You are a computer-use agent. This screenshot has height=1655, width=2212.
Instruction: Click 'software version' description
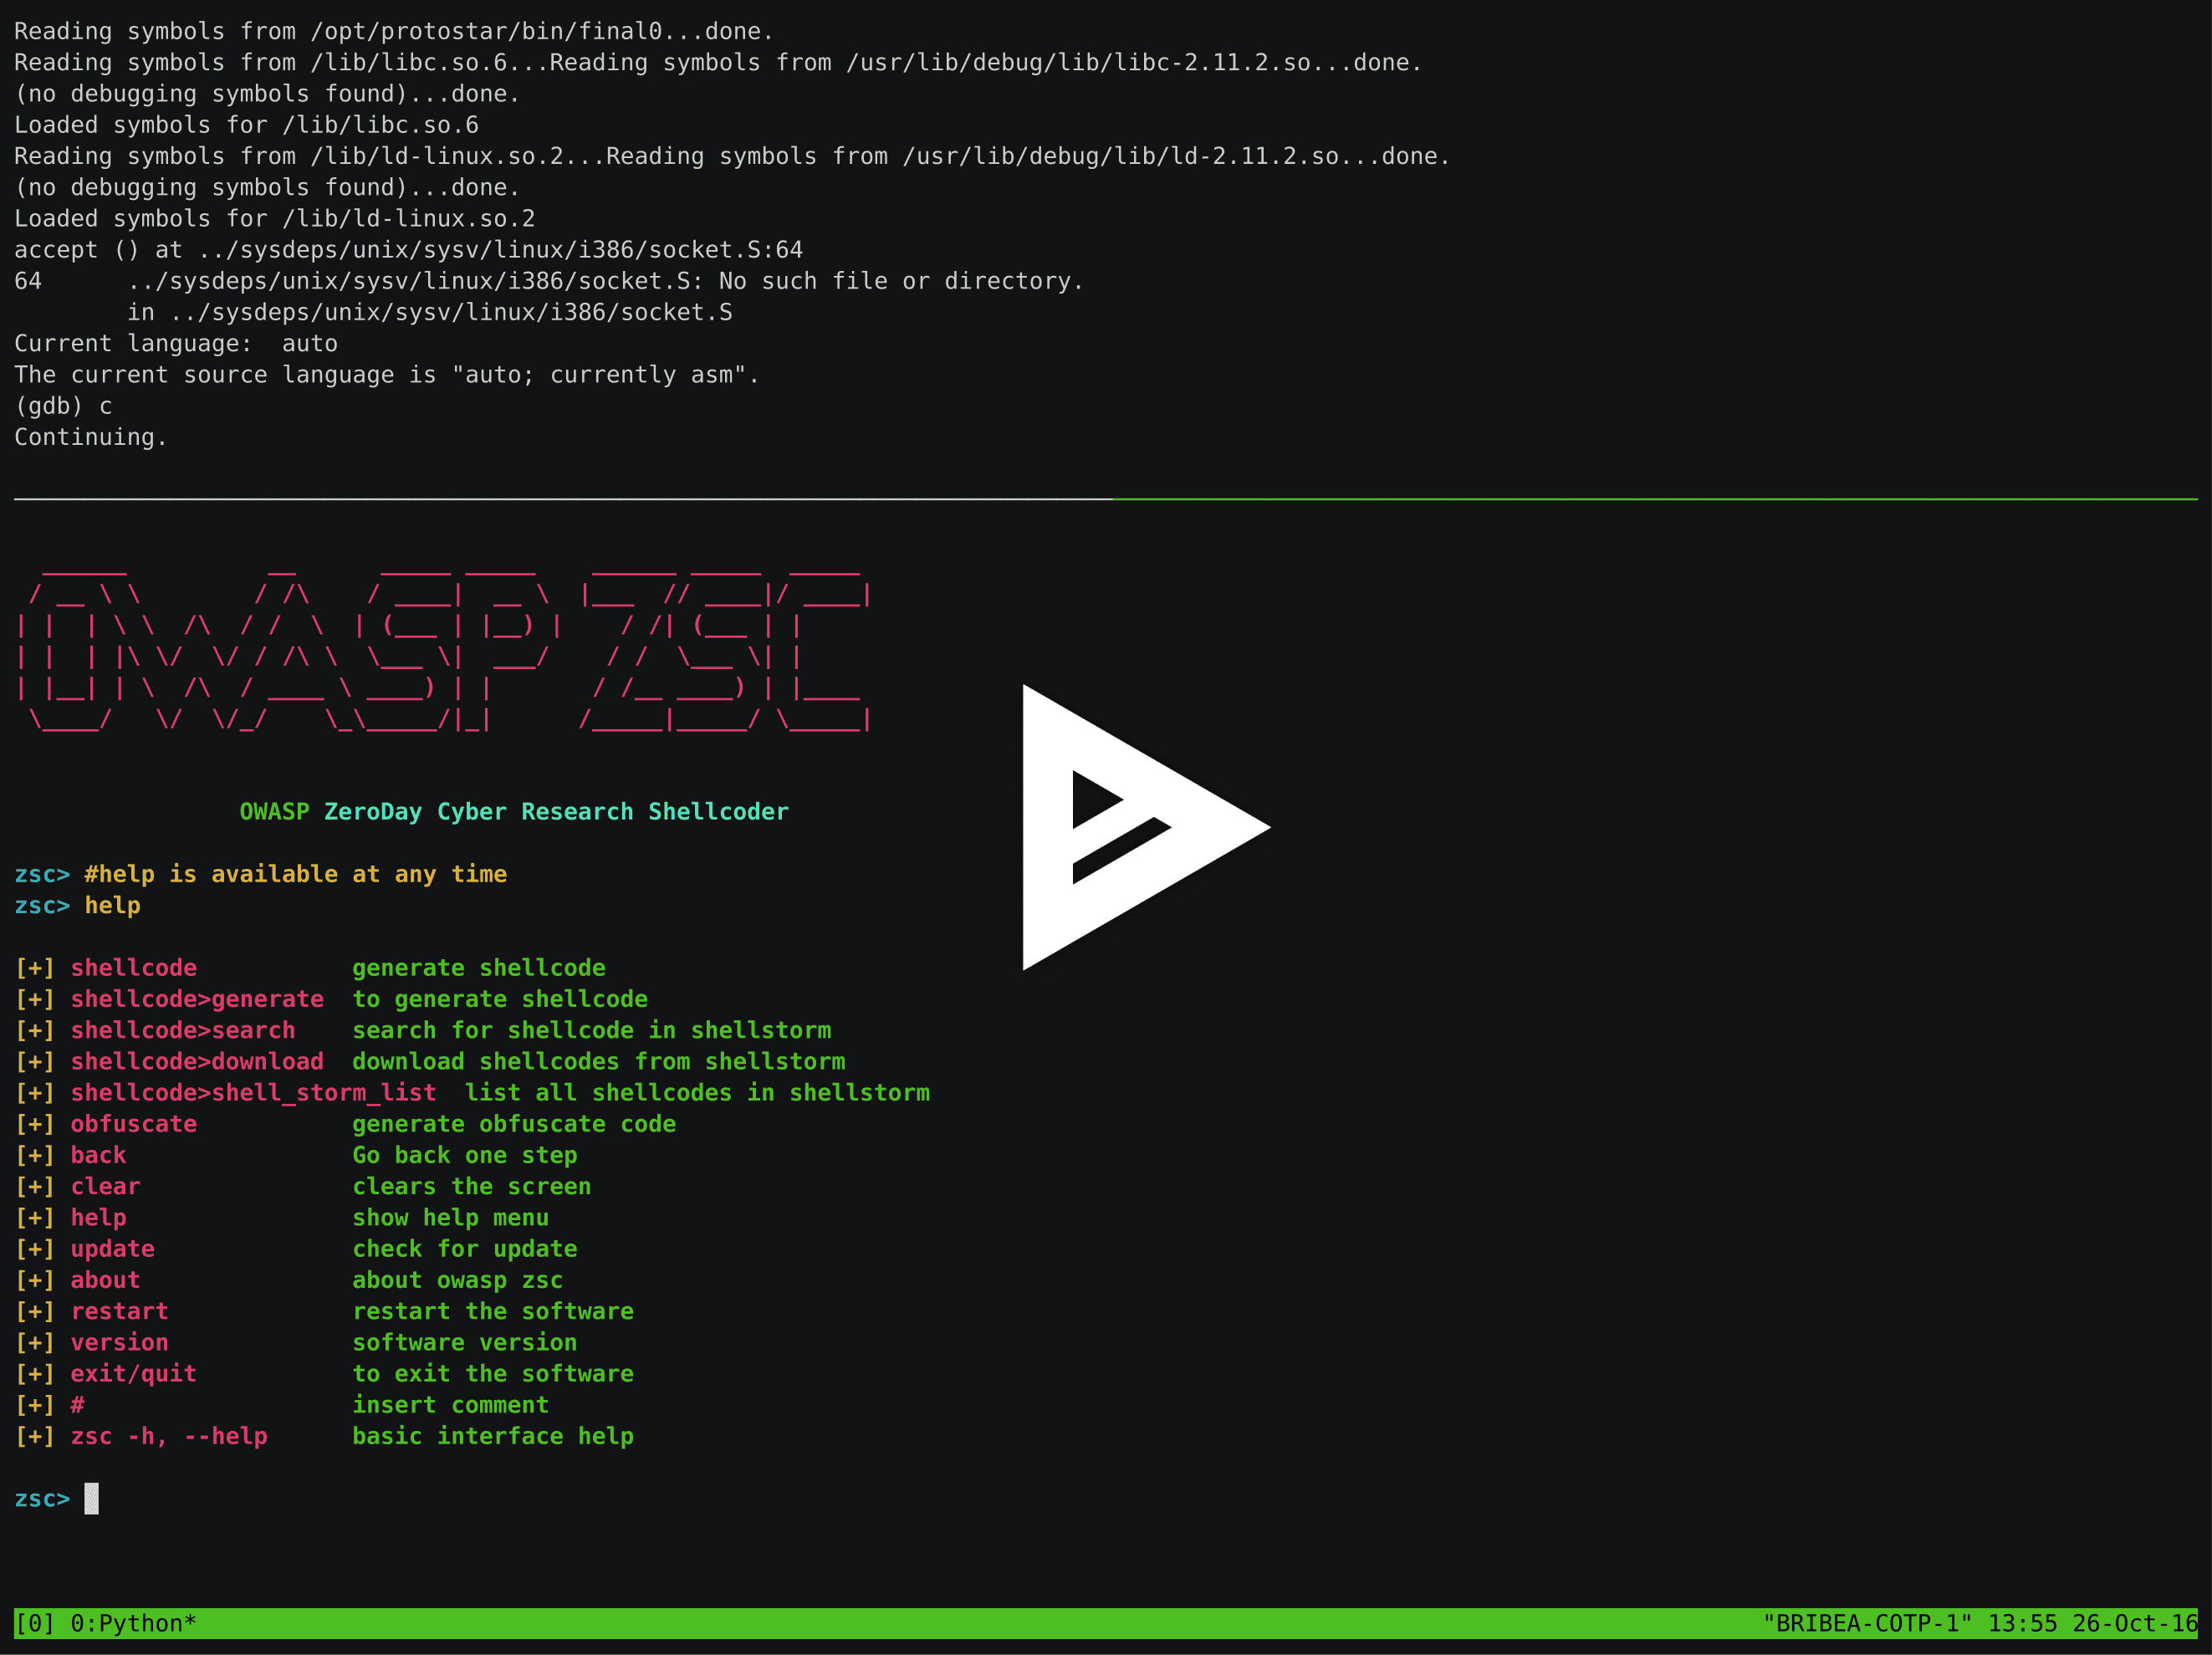point(465,1342)
